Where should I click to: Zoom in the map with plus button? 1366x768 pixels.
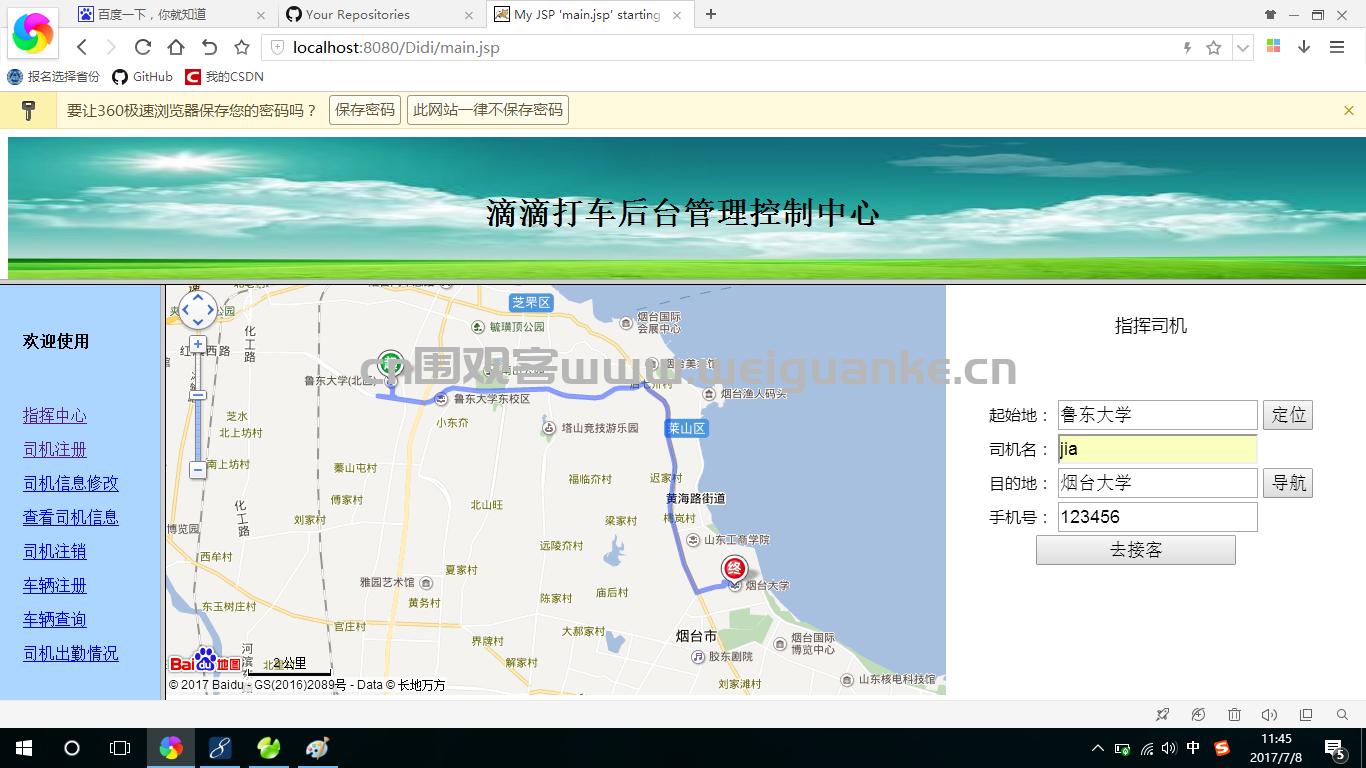[x=198, y=345]
